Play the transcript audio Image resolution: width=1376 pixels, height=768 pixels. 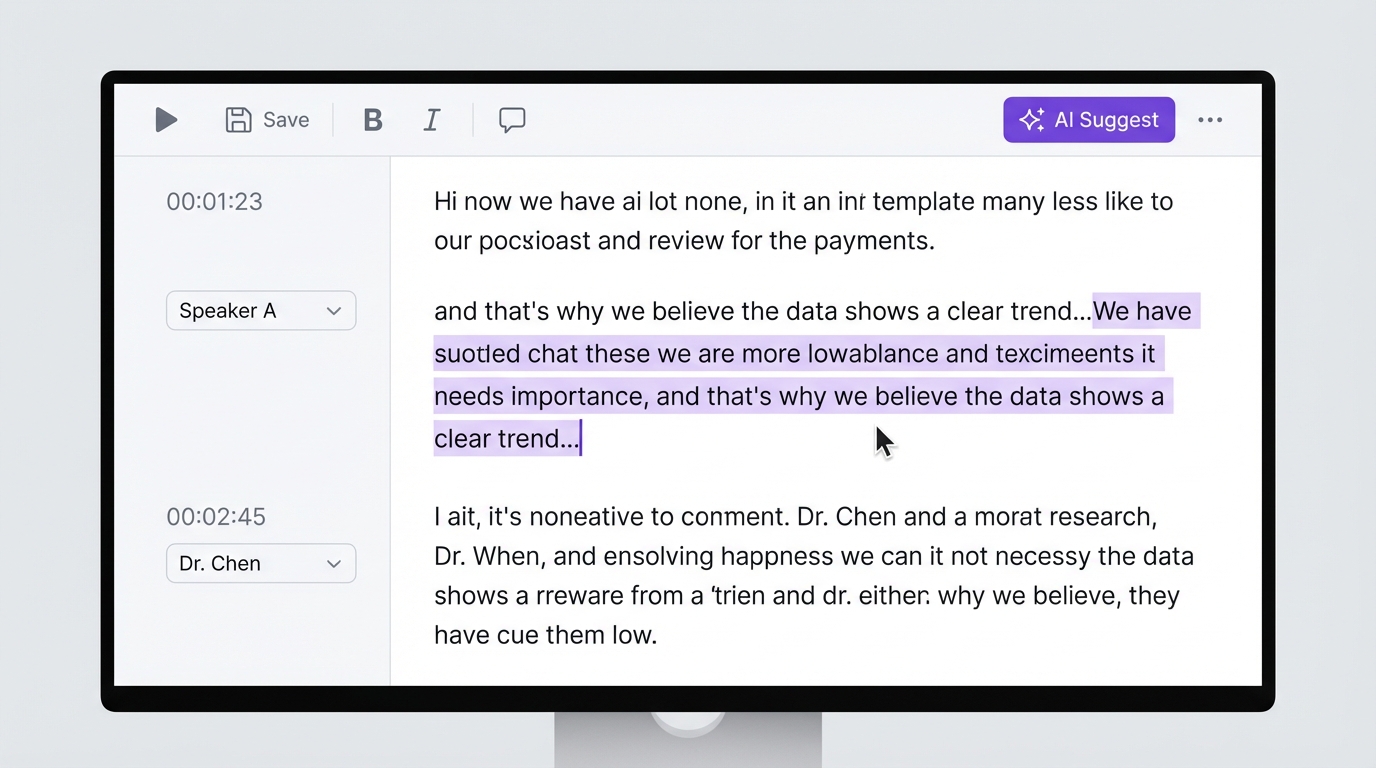pos(166,120)
